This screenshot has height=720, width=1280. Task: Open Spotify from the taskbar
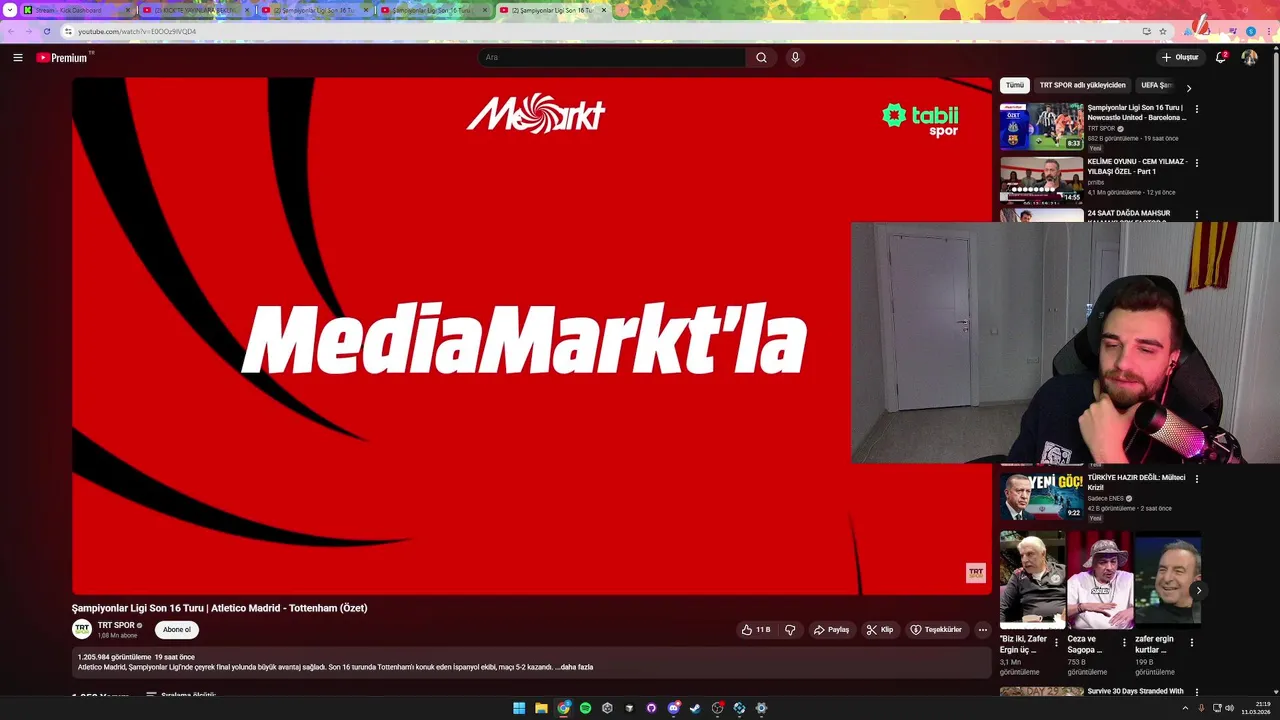585,708
